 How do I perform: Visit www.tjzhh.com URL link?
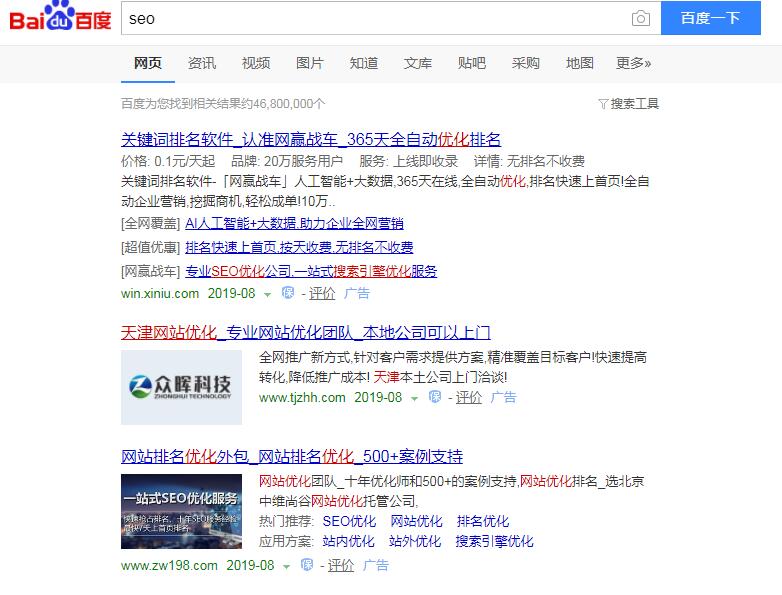[302, 397]
